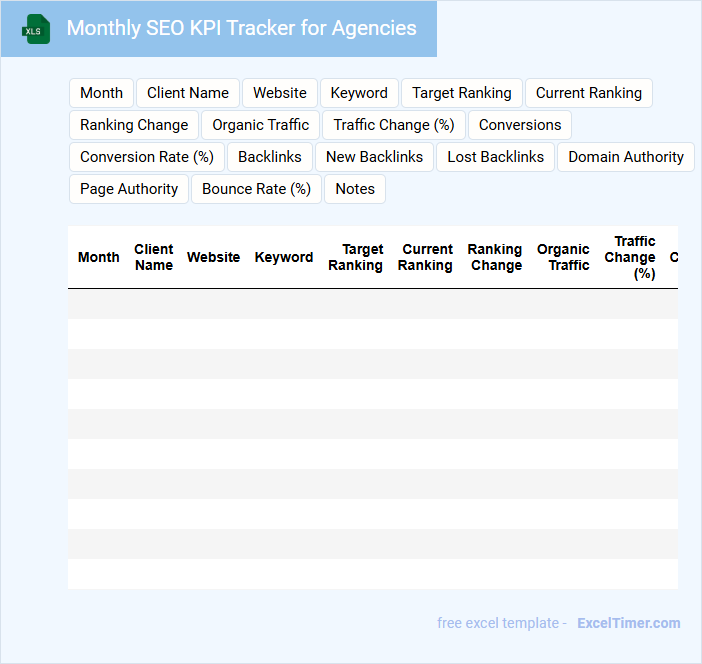The height and width of the screenshot is (664, 702).
Task: Click the New Backlinks tag
Action: [374, 157]
